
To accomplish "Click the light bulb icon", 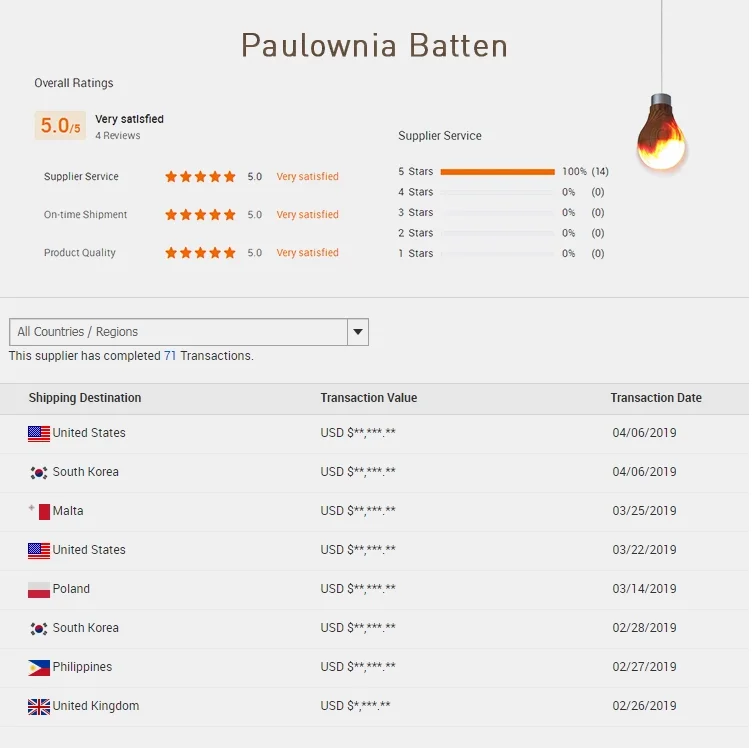I will click(x=662, y=134).
